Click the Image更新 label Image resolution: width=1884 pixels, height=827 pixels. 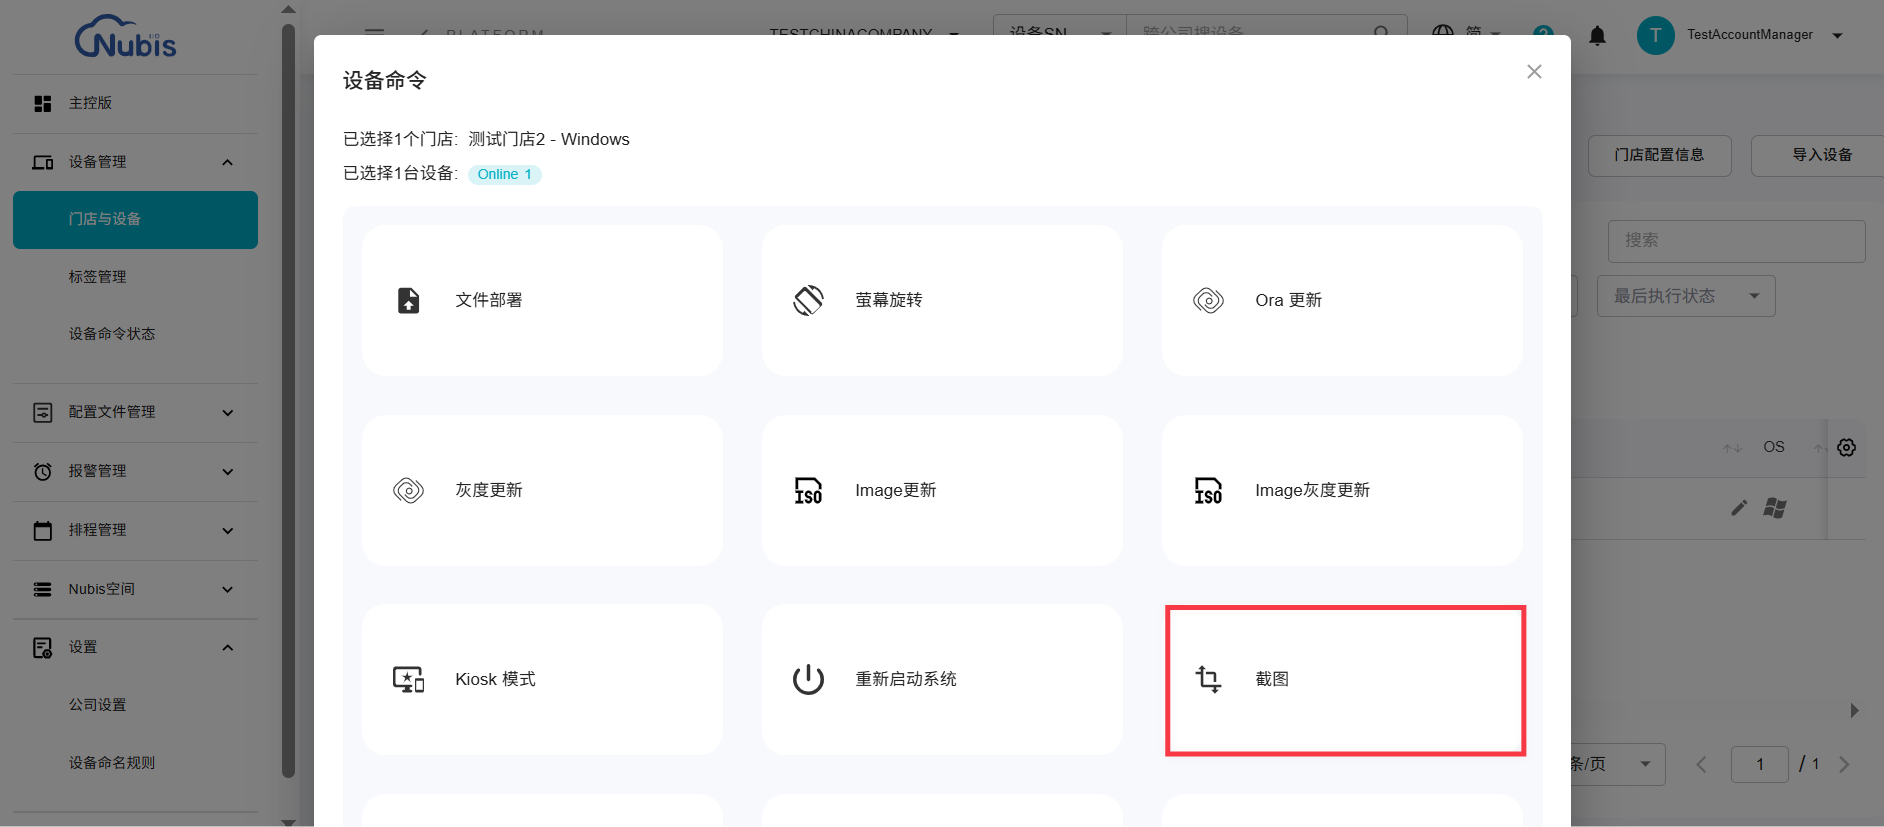click(895, 490)
